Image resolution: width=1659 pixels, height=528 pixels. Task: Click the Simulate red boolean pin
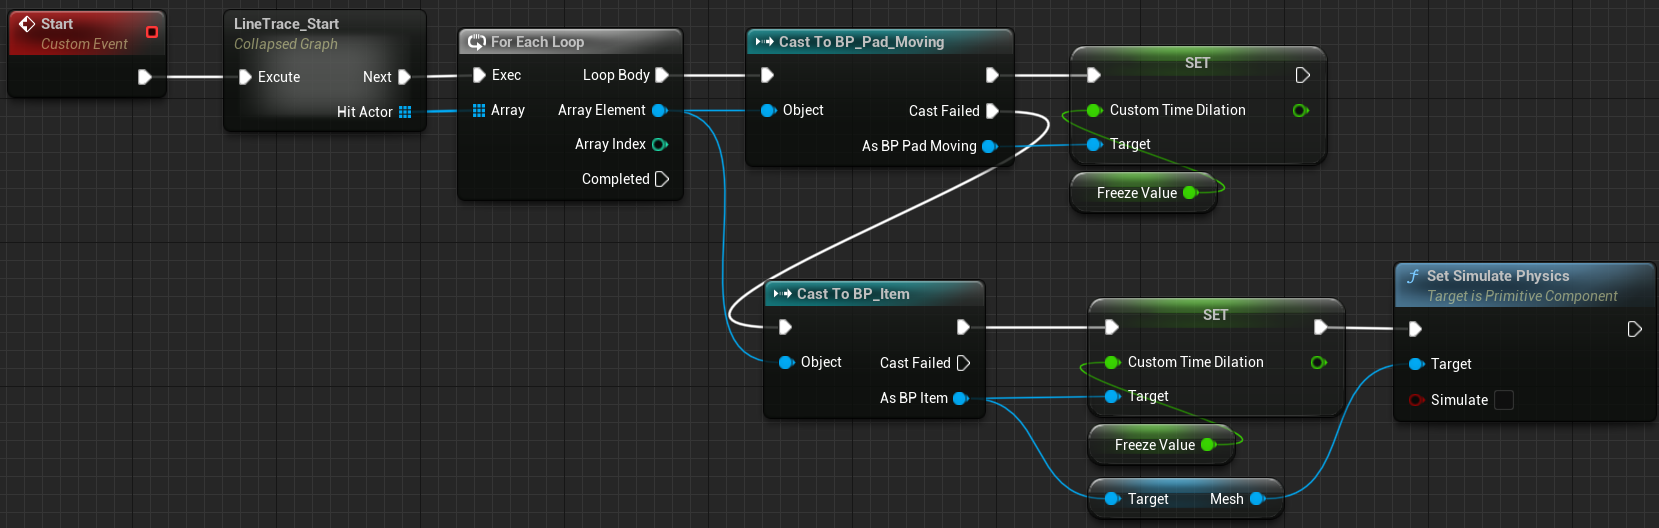(x=1416, y=400)
